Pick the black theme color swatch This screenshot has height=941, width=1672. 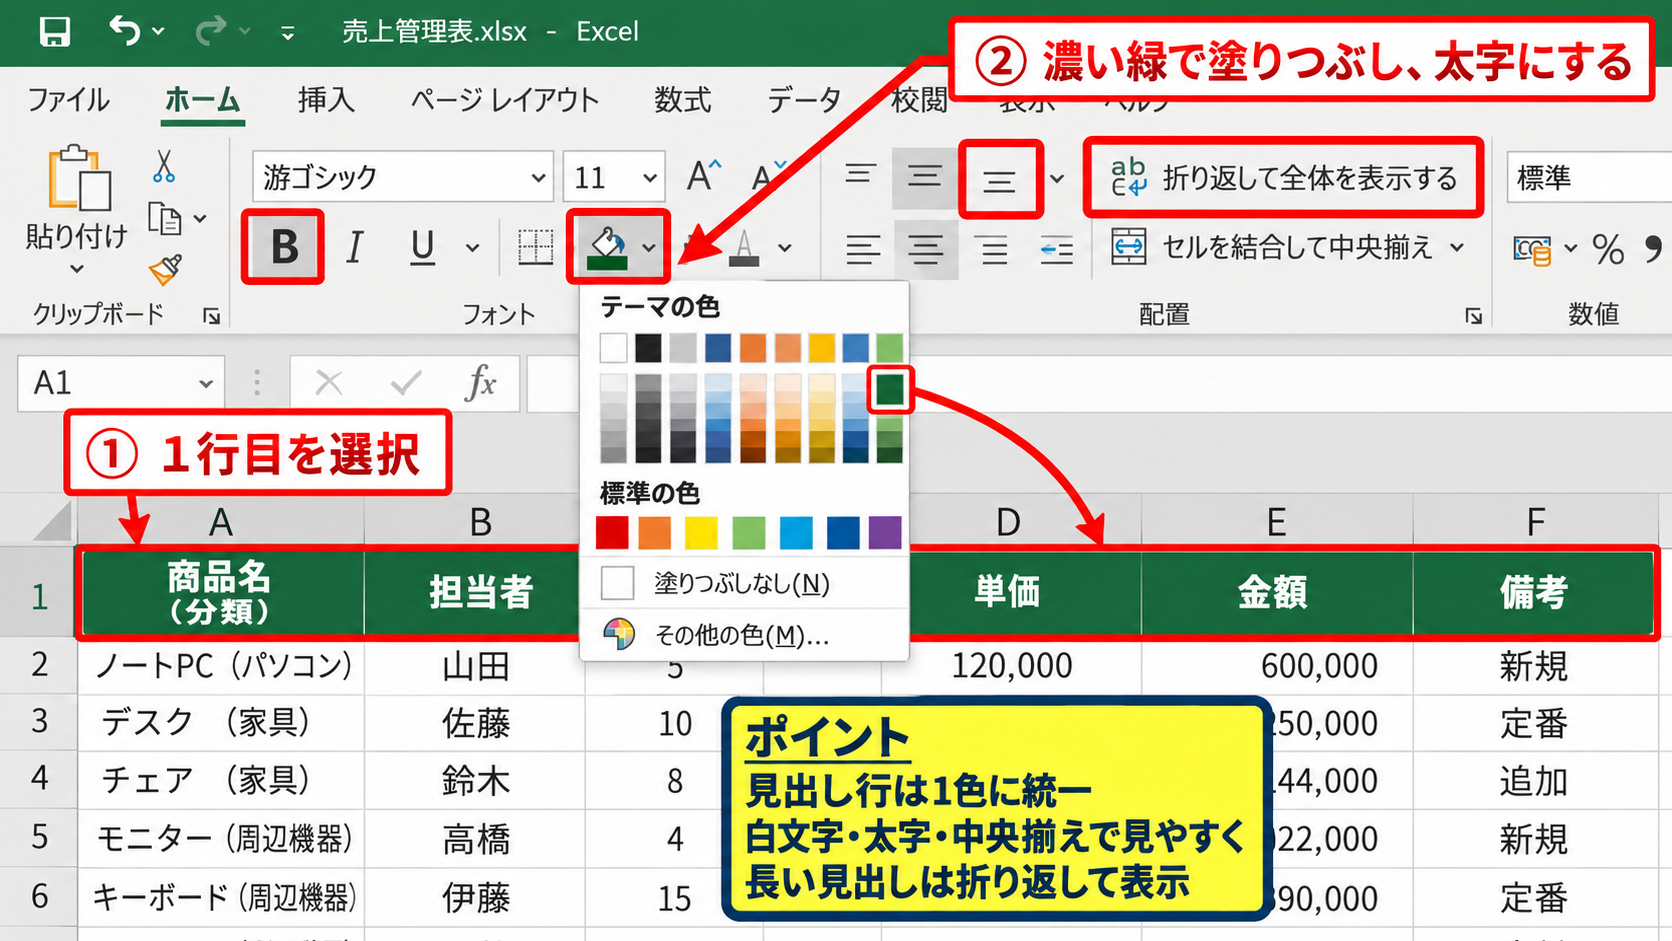[648, 348]
